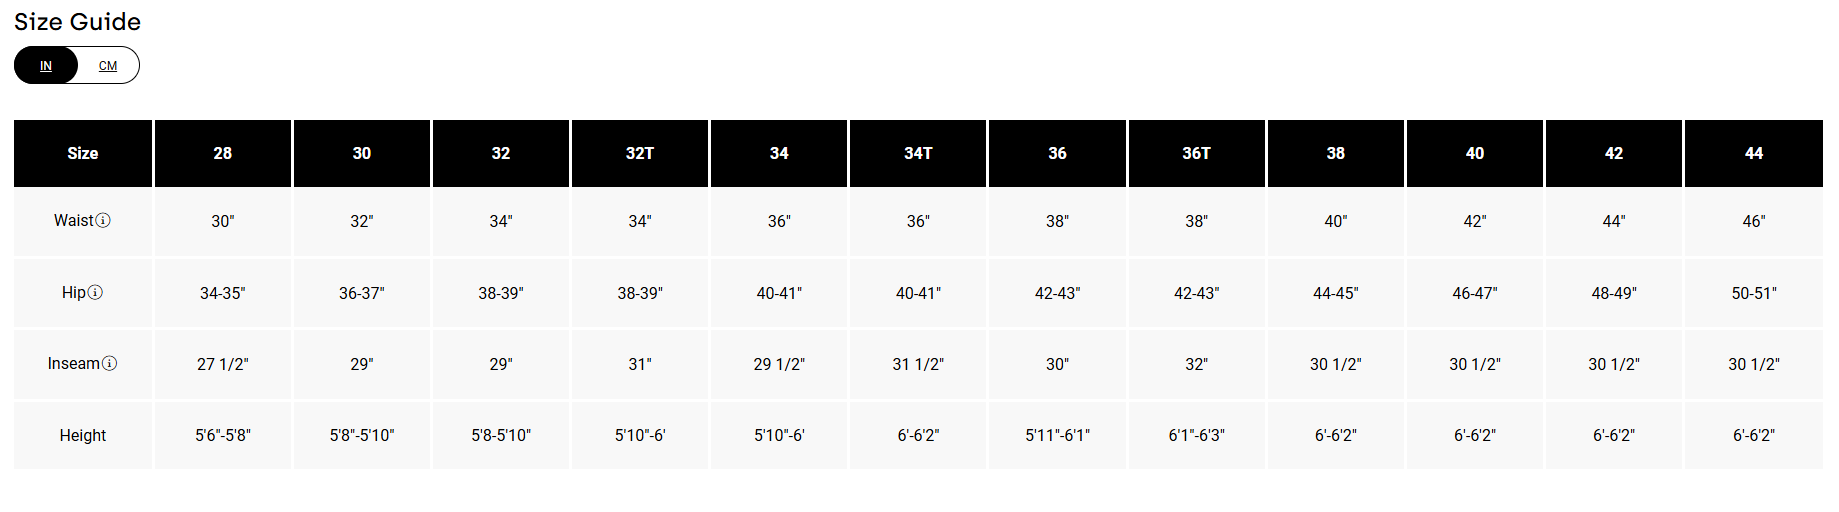Click the Height row label

coord(83,435)
